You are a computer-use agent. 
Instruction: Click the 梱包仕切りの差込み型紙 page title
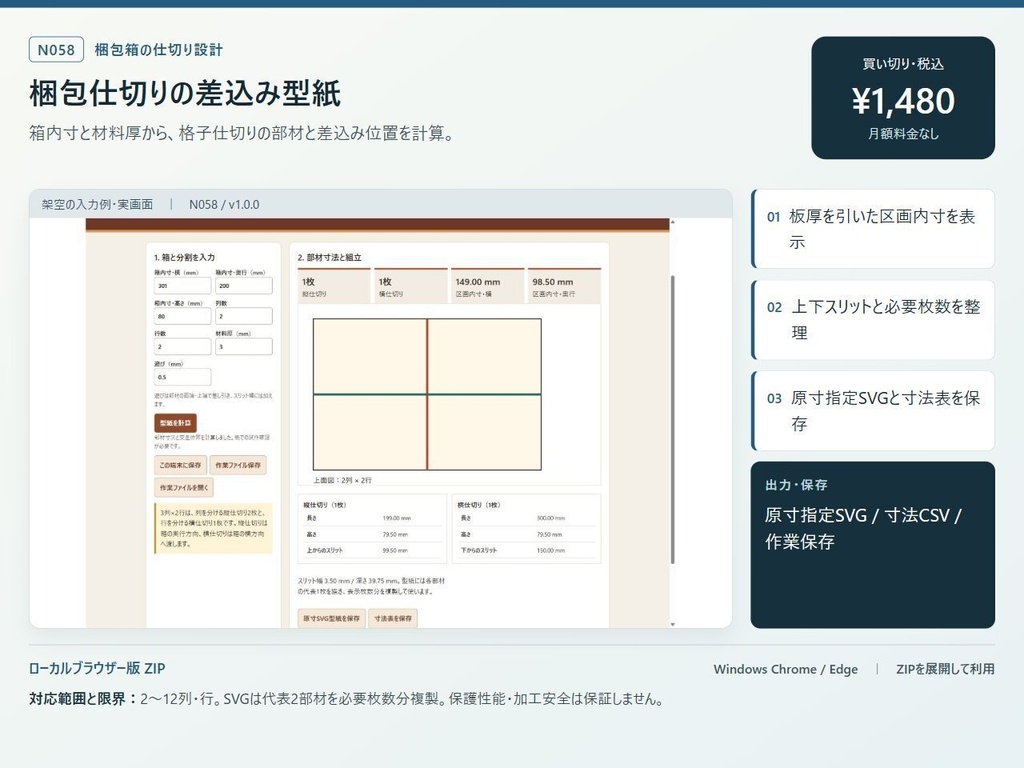(185, 93)
